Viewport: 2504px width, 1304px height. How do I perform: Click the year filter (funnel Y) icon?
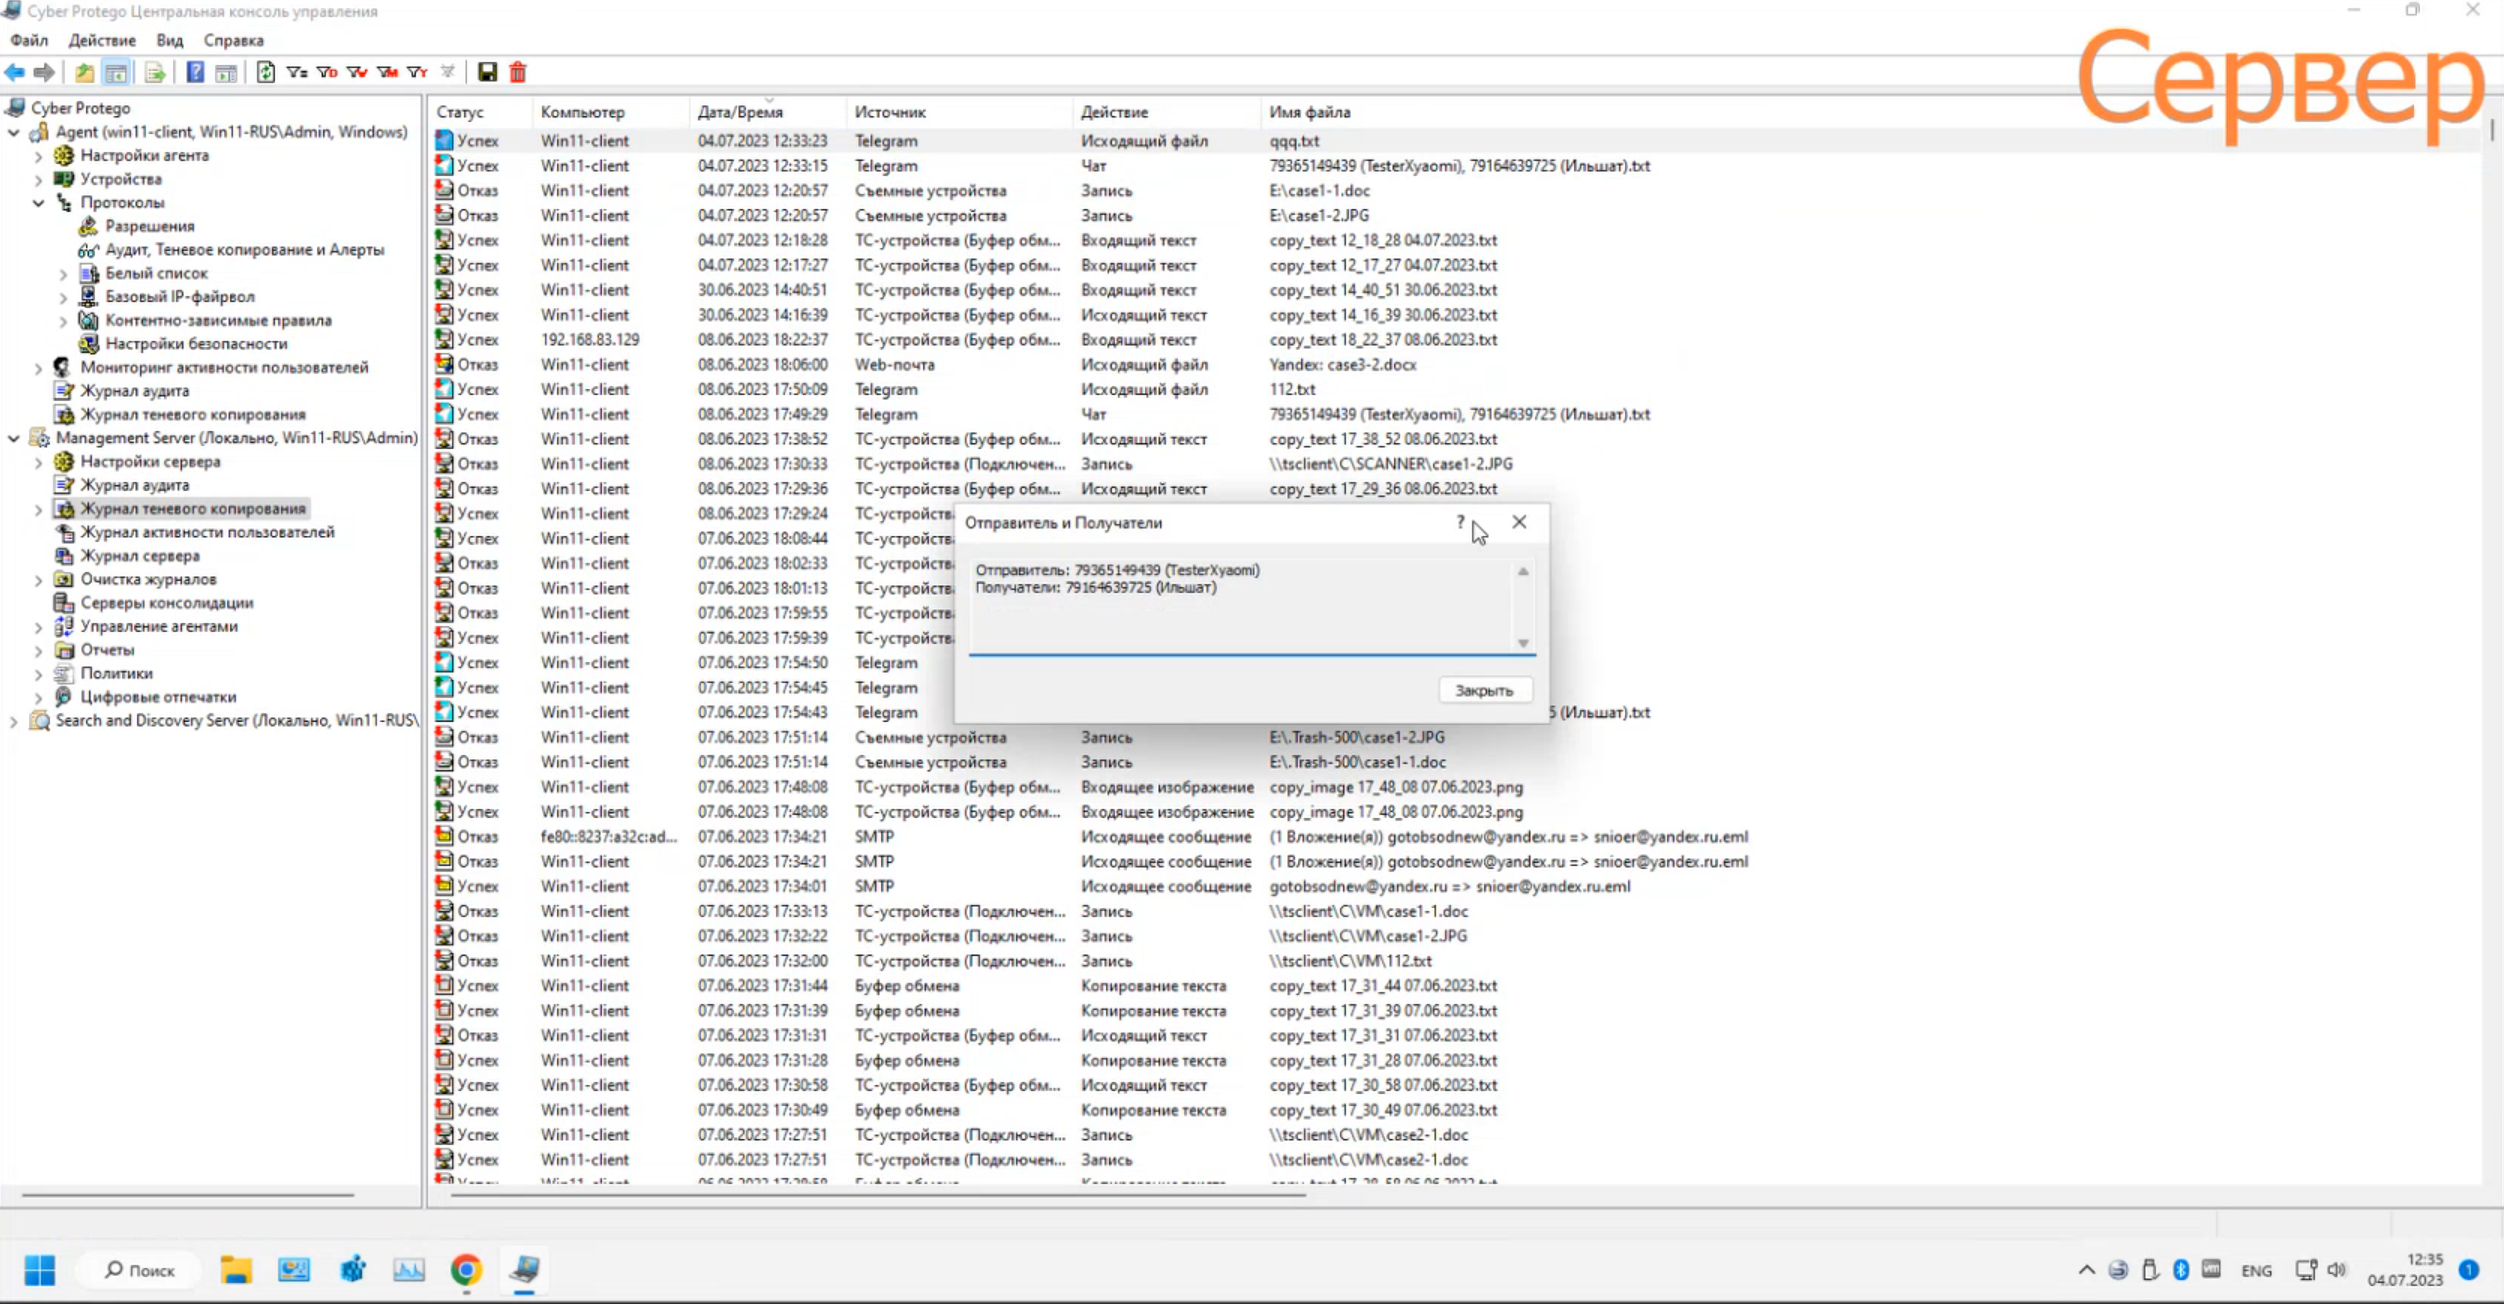point(417,72)
